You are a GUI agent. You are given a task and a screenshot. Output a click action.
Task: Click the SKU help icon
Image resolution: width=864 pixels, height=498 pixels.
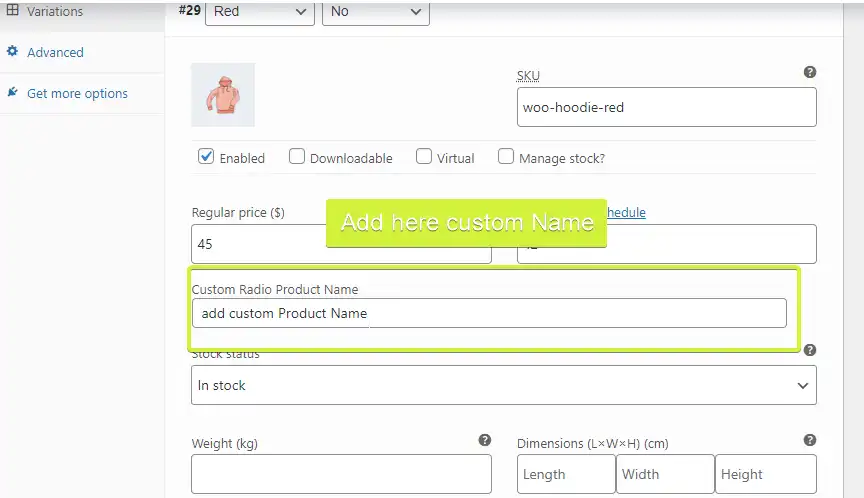(809, 72)
